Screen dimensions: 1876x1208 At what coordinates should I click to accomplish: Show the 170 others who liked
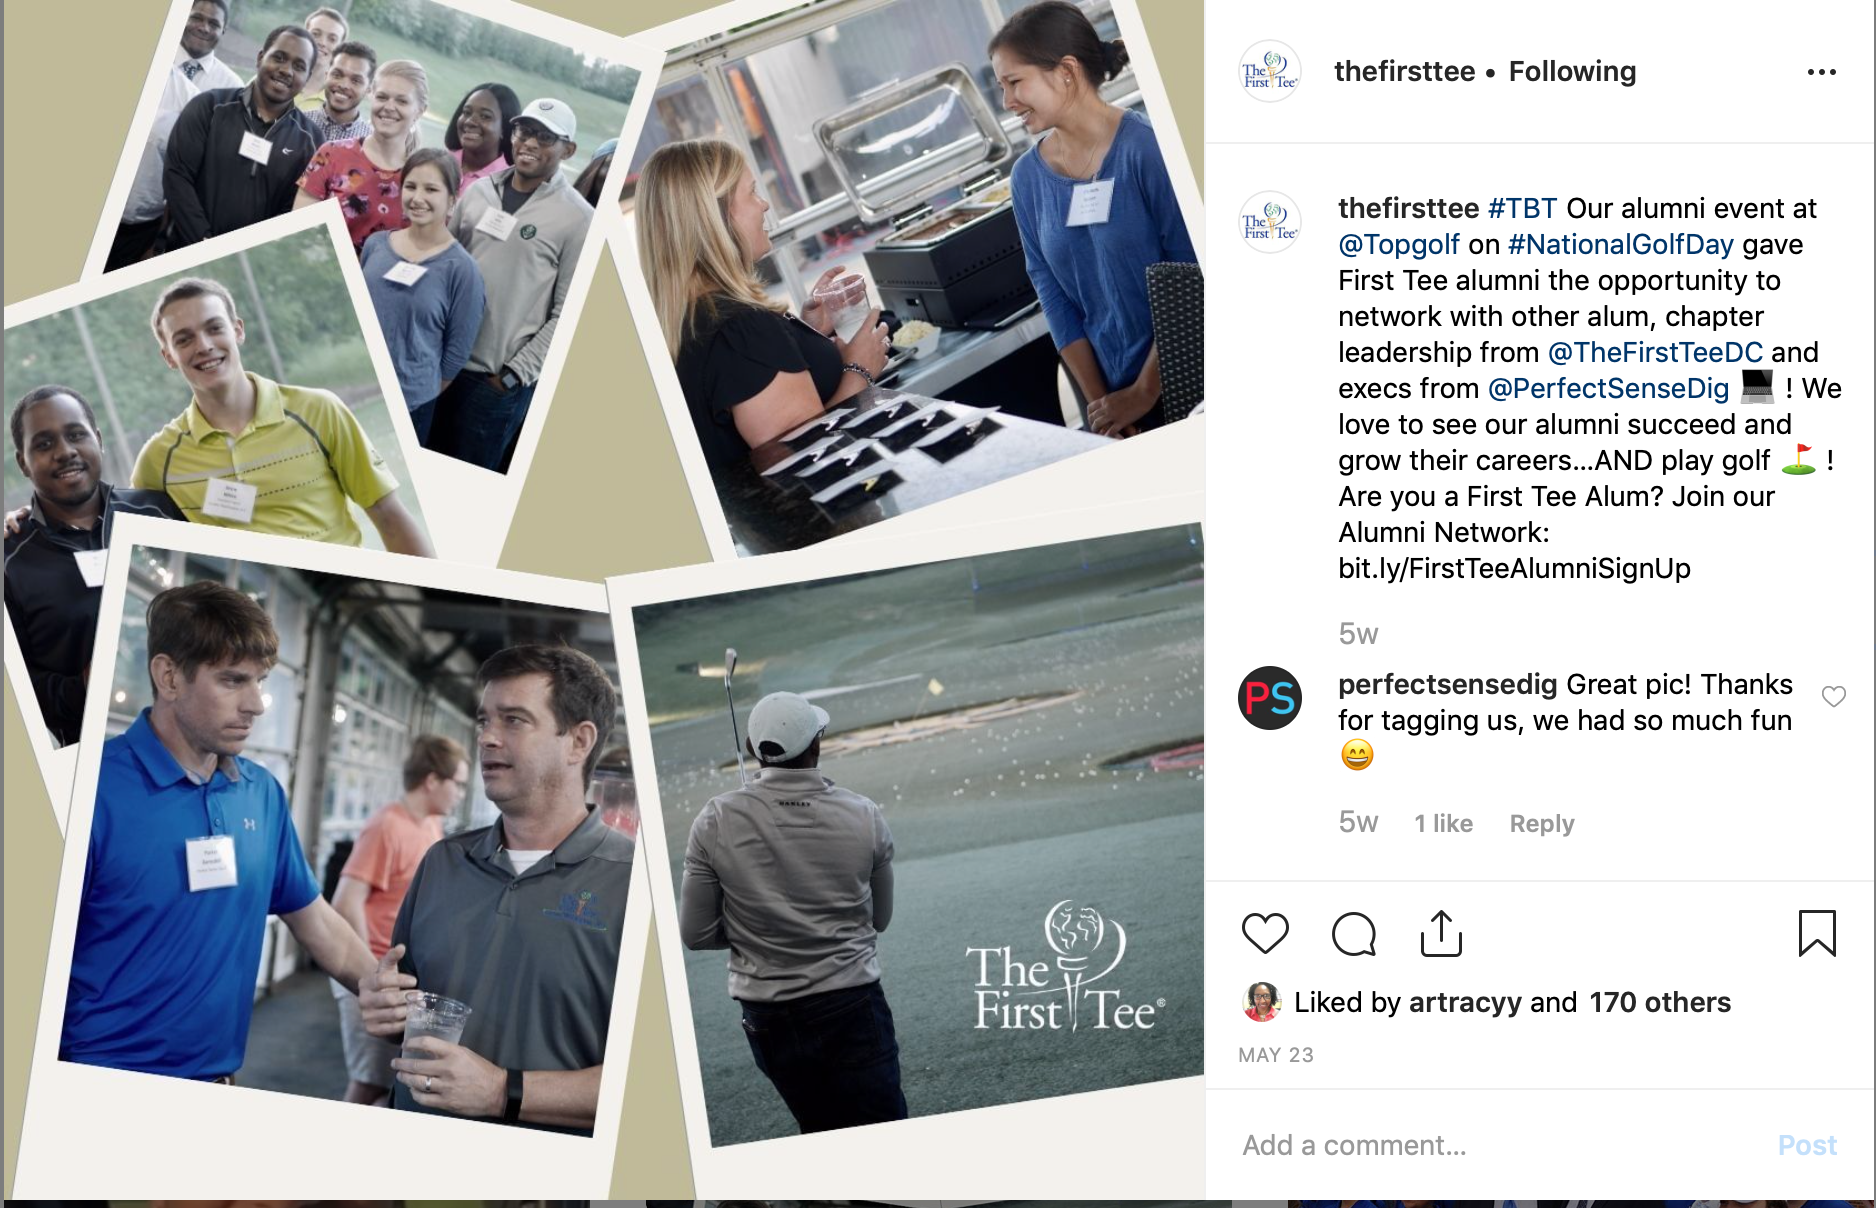[1660, 1002]
